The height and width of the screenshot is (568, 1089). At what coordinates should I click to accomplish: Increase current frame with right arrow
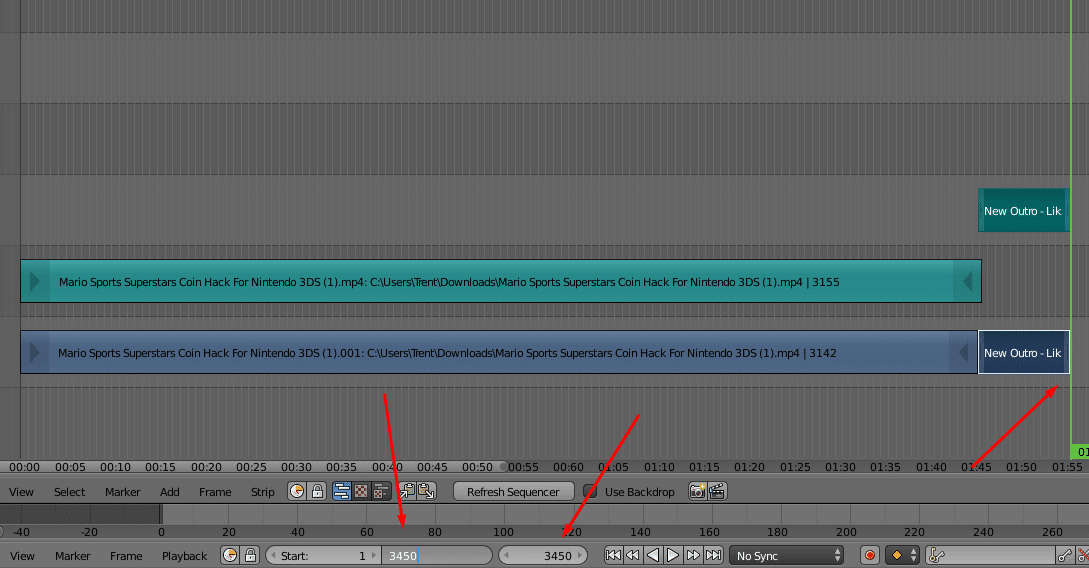[x=580, y=556]
